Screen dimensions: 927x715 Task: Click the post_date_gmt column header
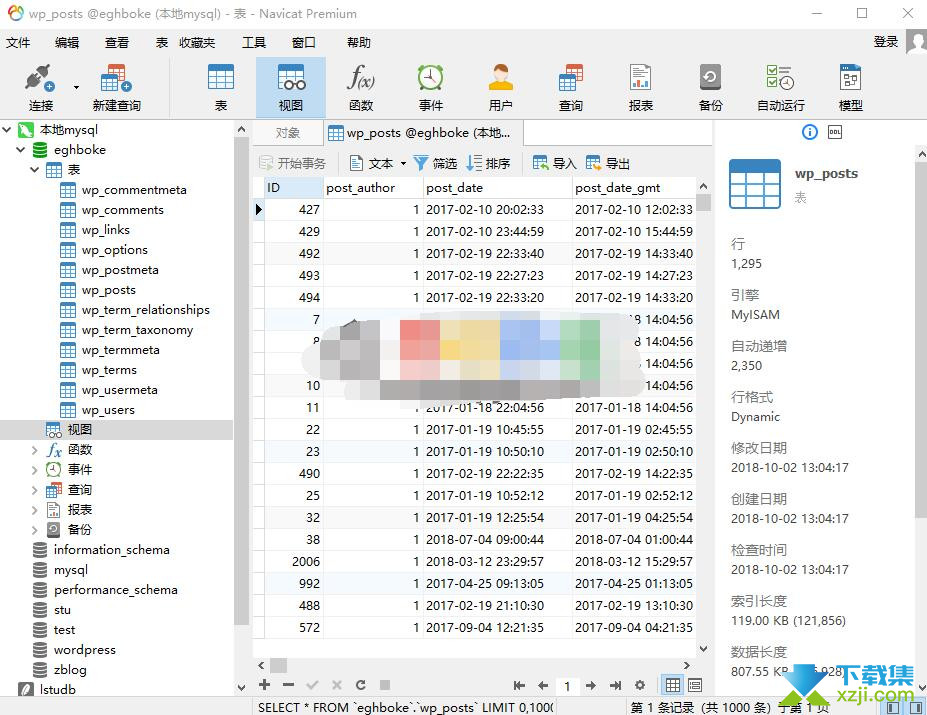tap(634, 187)
